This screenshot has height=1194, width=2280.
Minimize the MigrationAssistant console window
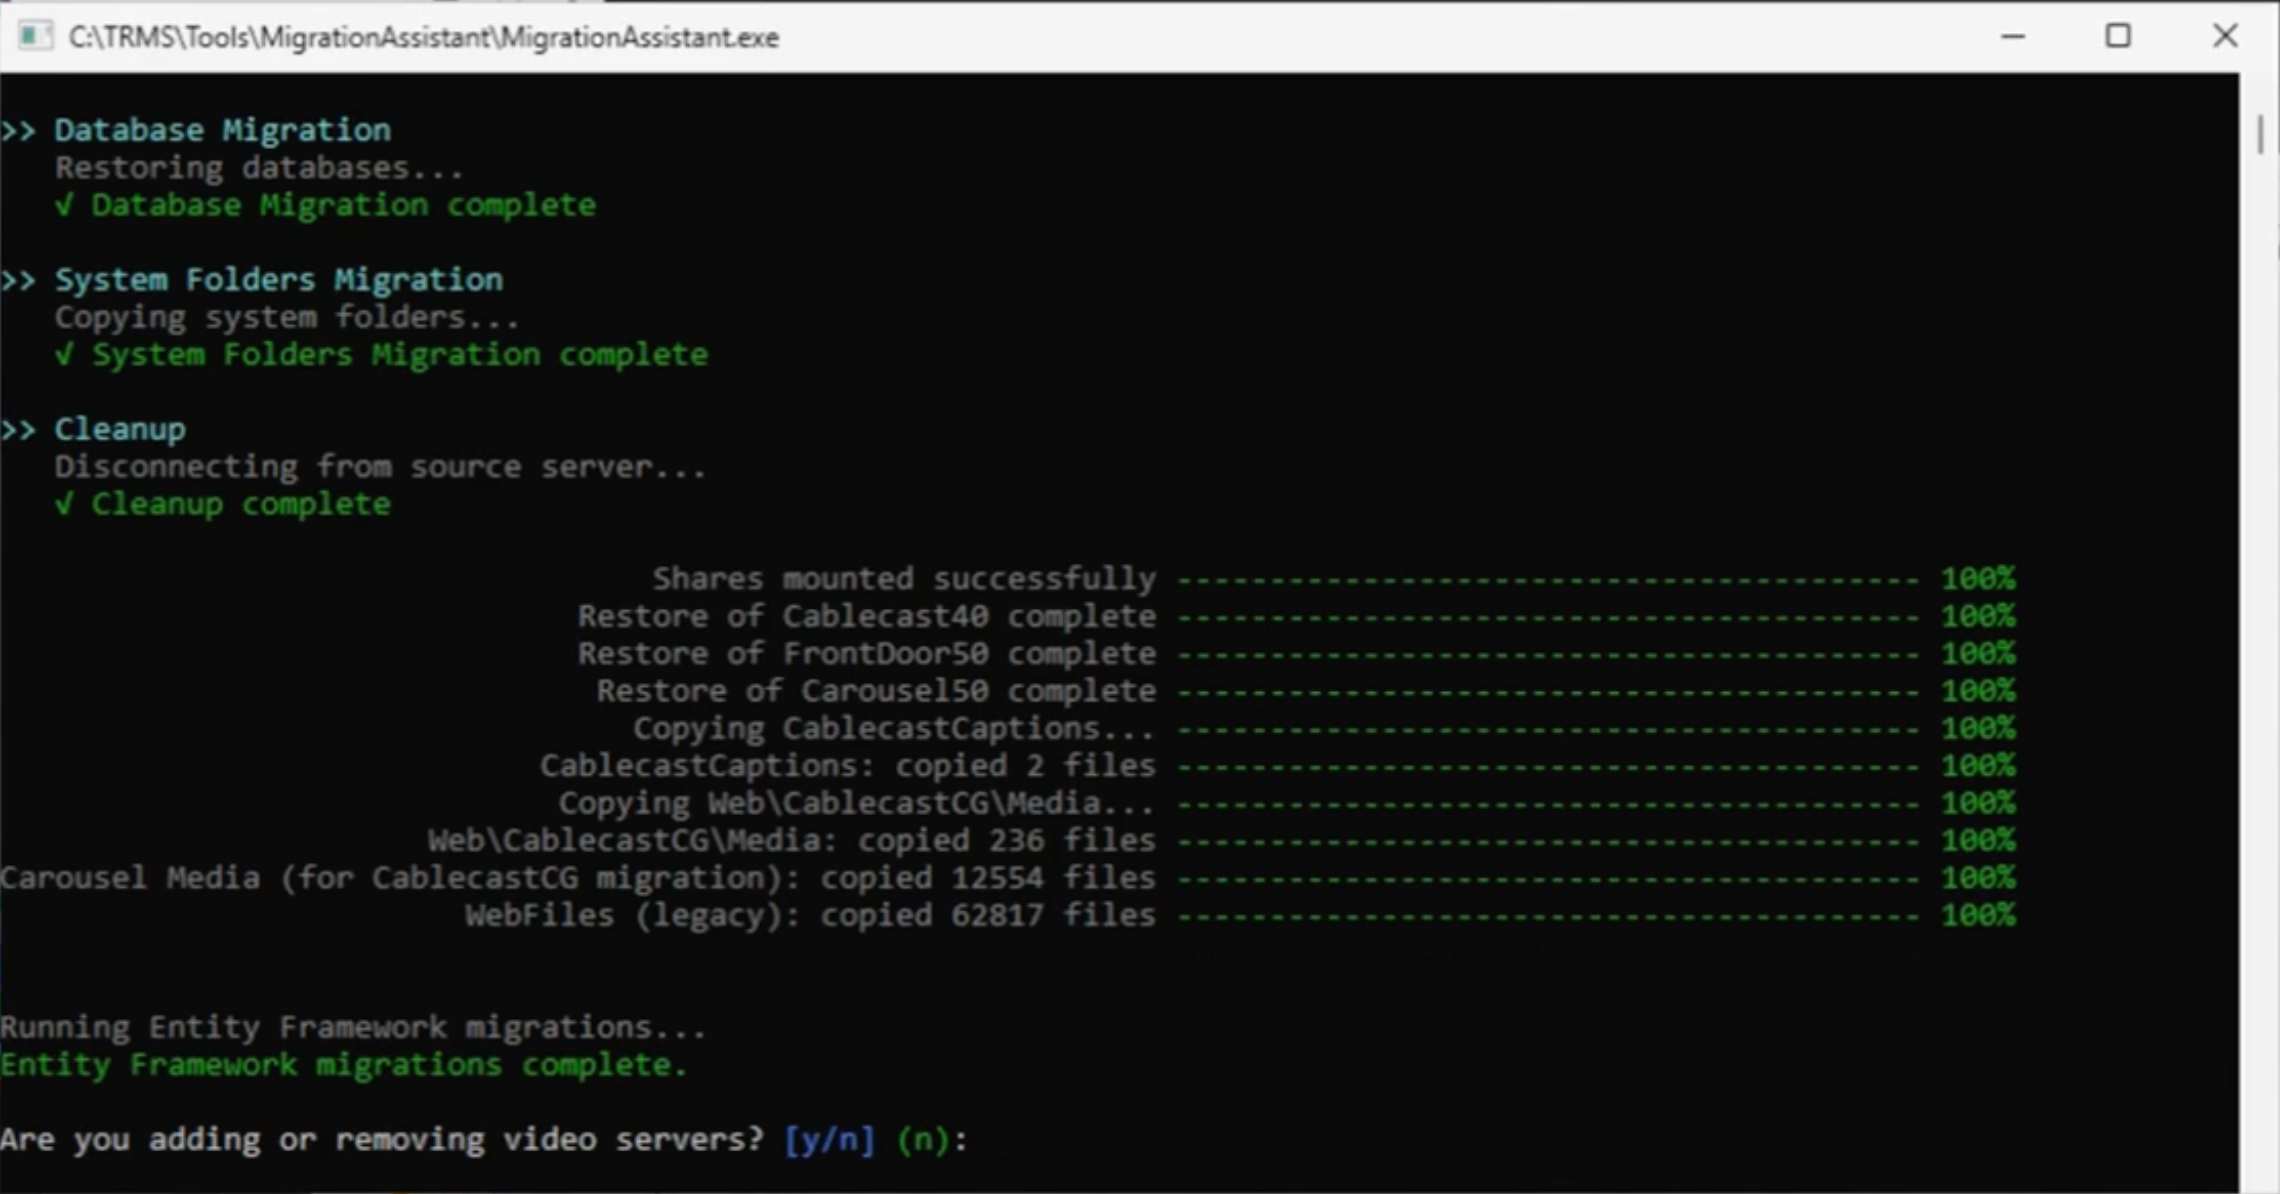2012,37
